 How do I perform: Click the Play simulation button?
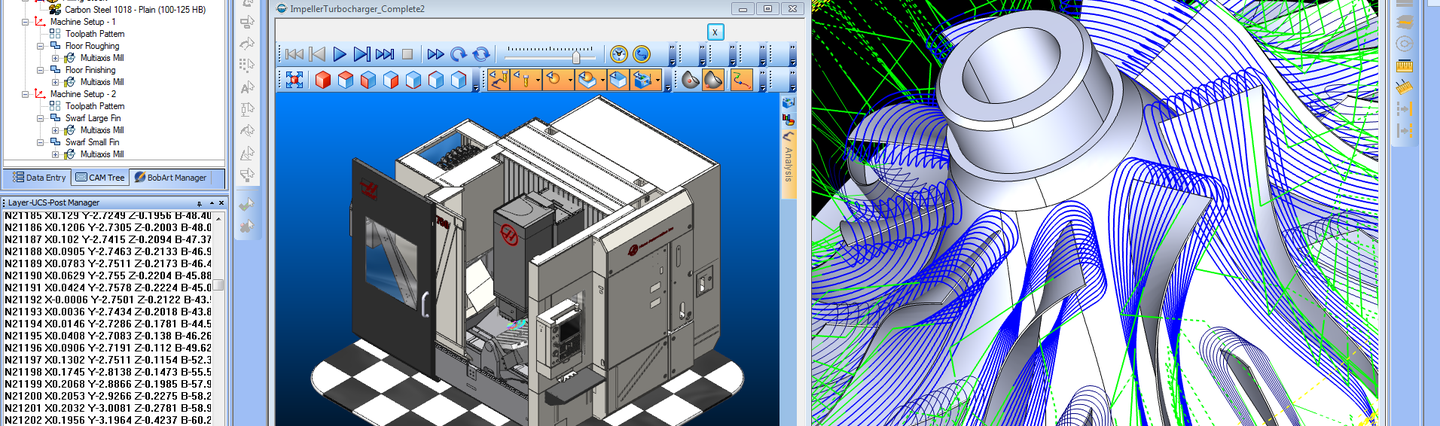(339, 54)
